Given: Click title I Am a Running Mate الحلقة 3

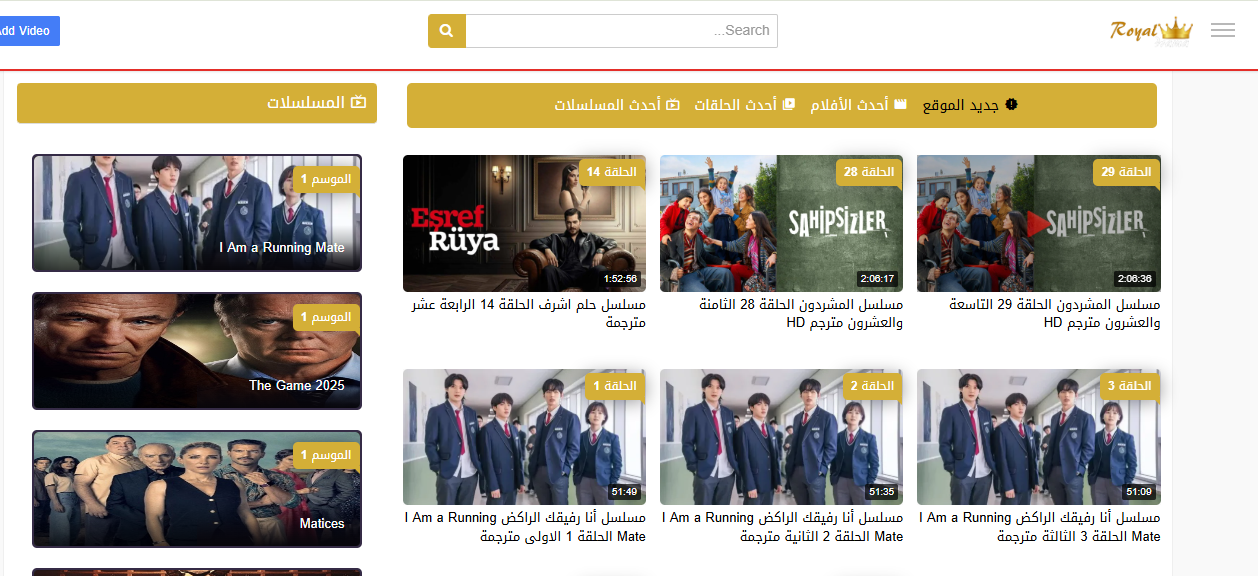Looking at the screenshot, I should click(x=1040, y=527).
